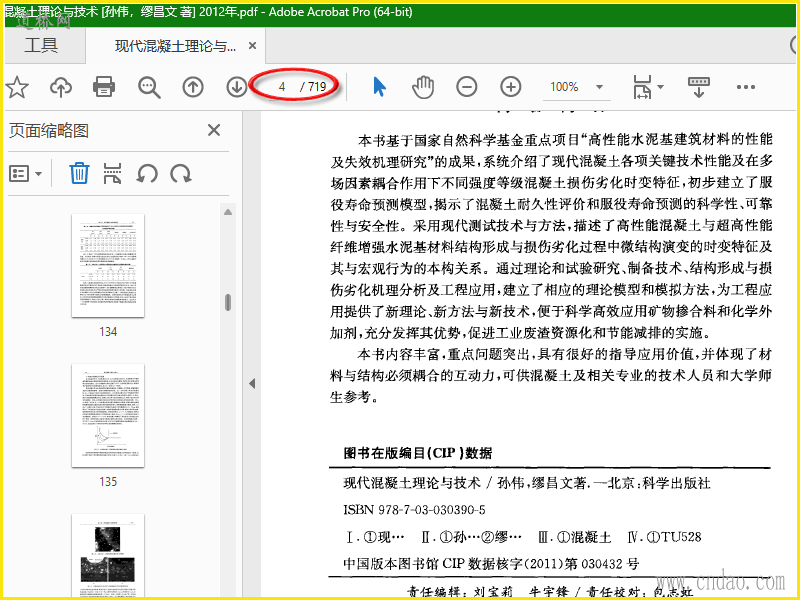
Task: Click the cloud upload icon
Action: point(61,87)
